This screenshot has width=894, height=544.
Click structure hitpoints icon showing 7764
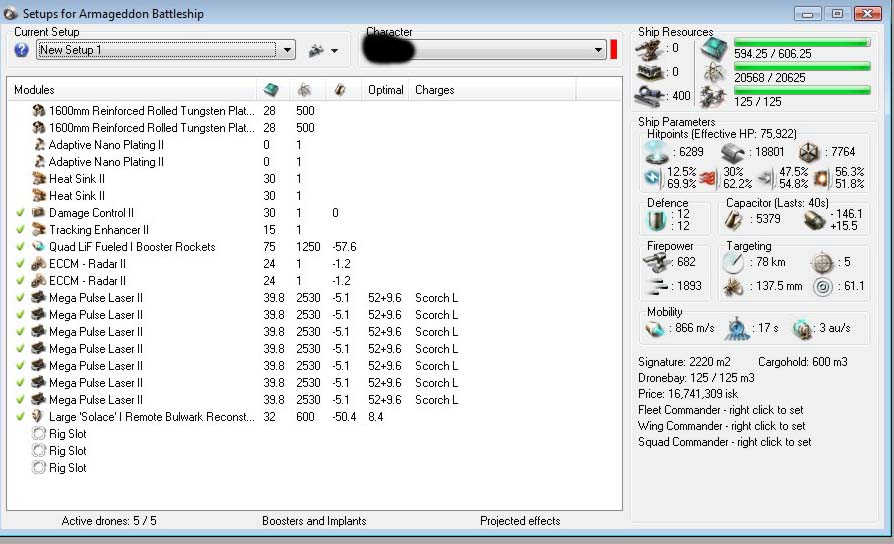pyautogui.click(x=808, y=153)
